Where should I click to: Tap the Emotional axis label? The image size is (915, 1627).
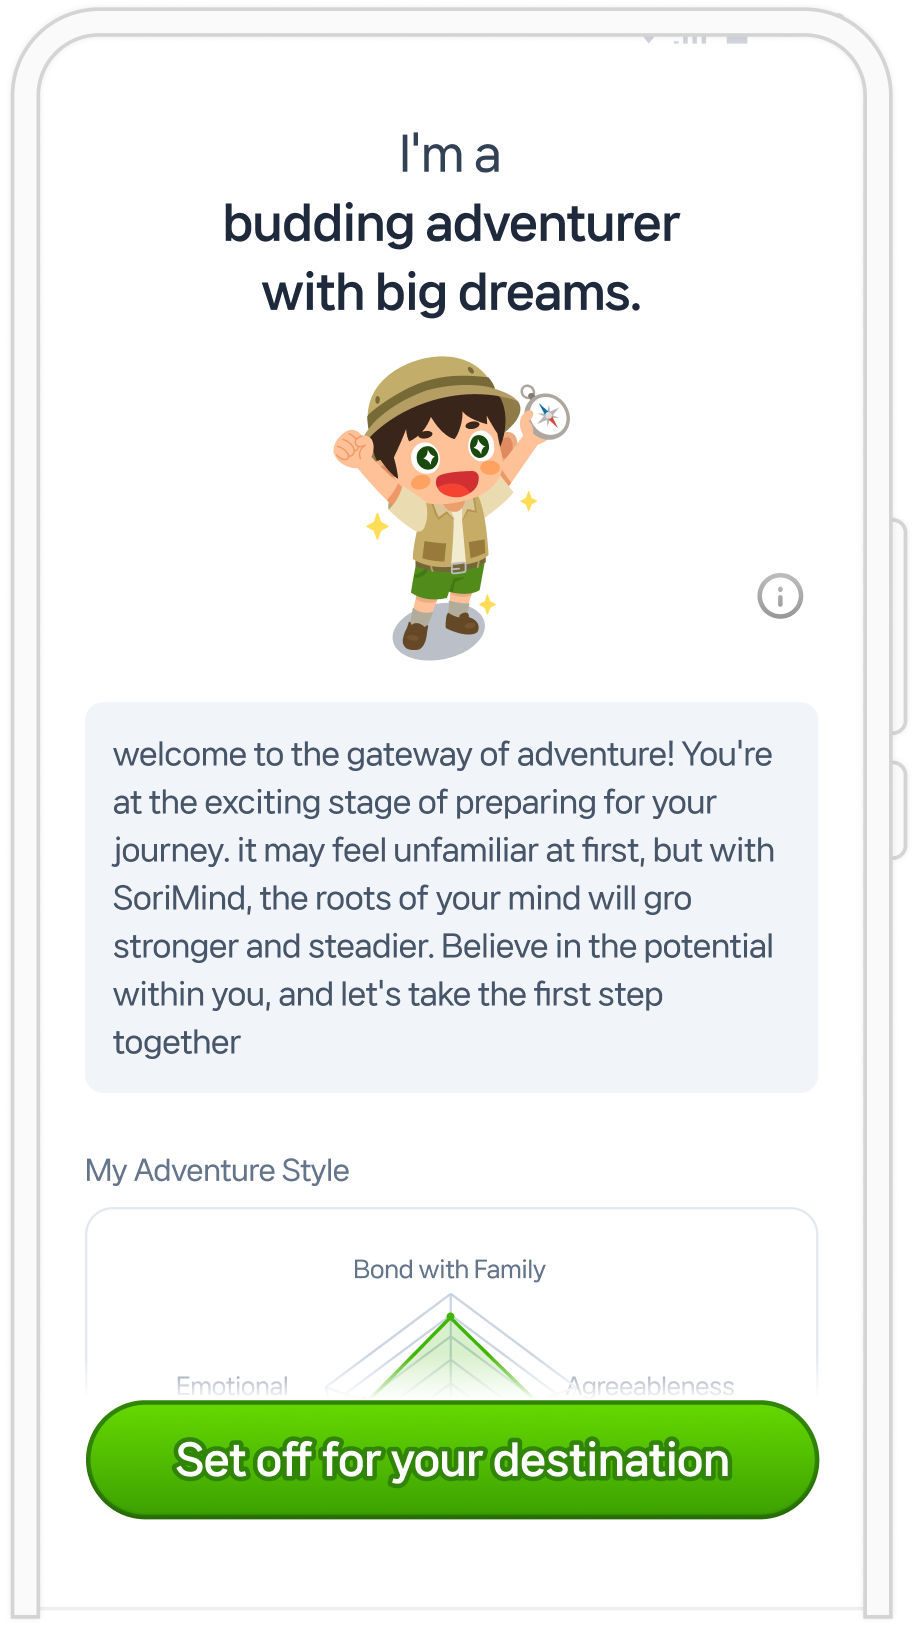pyautogui.click(x=232, y=1385)
